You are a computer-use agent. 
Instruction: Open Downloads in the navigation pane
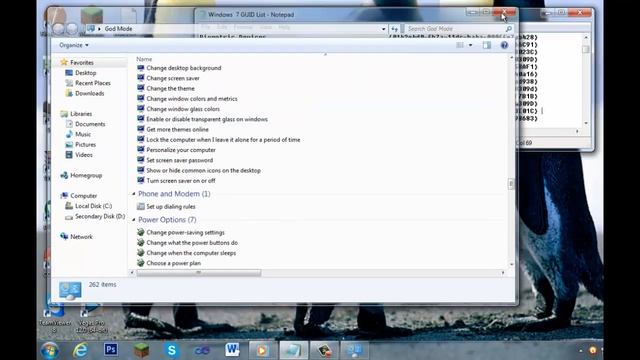[89, 93]
